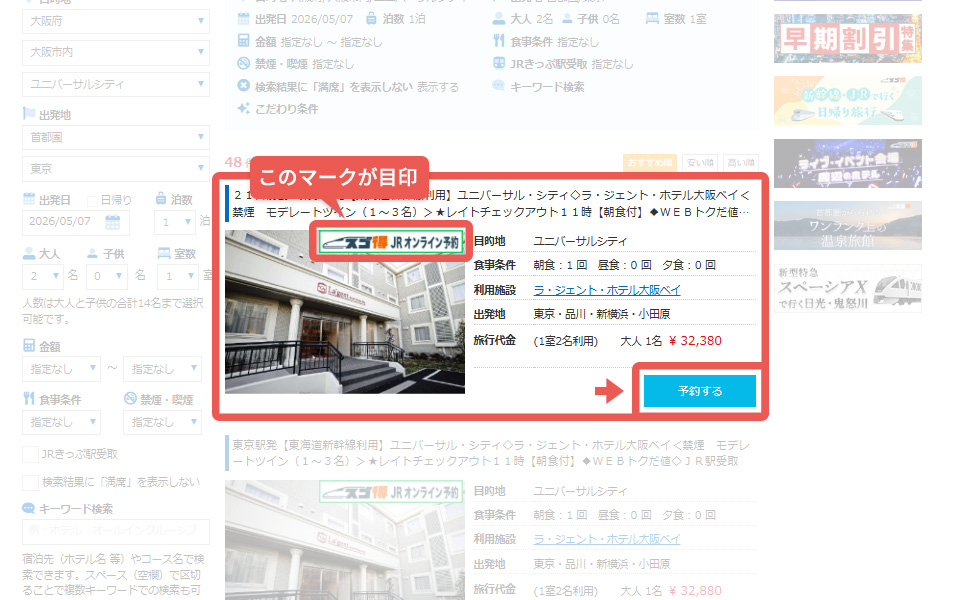Open the スペーシアX 日光・鬼怒川 banner

point(848,288)
